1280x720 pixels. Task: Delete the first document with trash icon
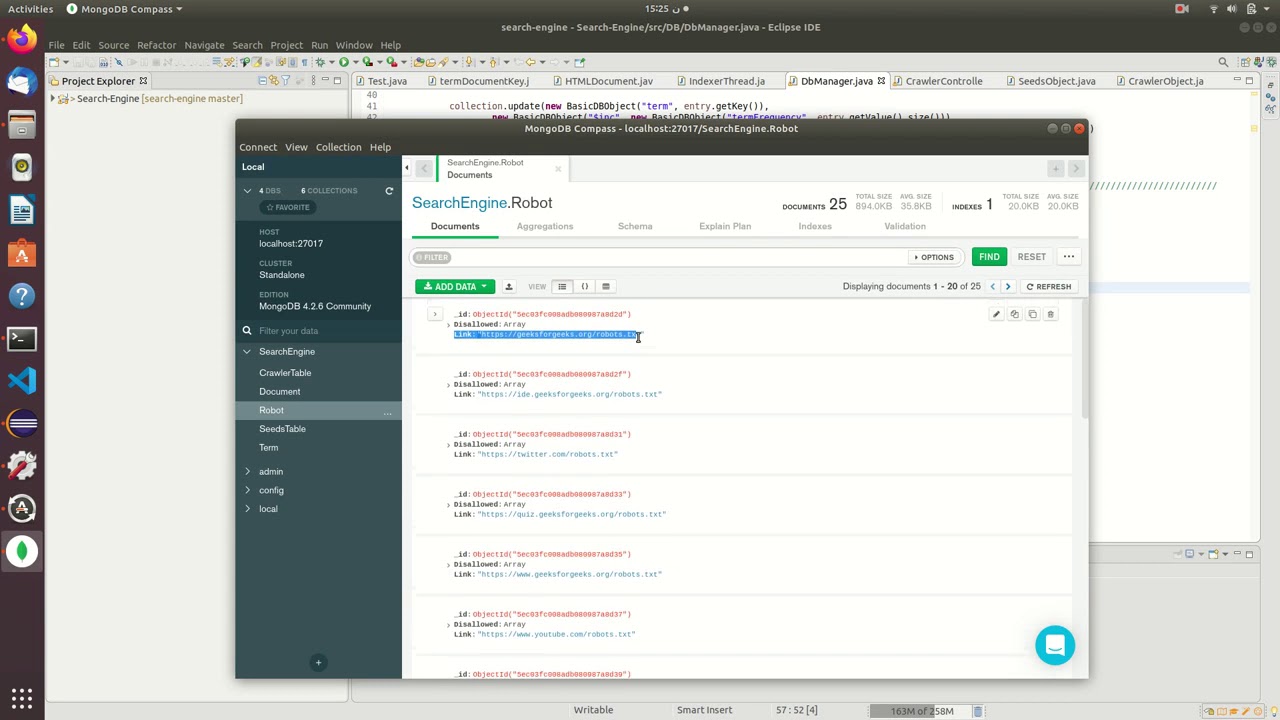pos(1050,314)
